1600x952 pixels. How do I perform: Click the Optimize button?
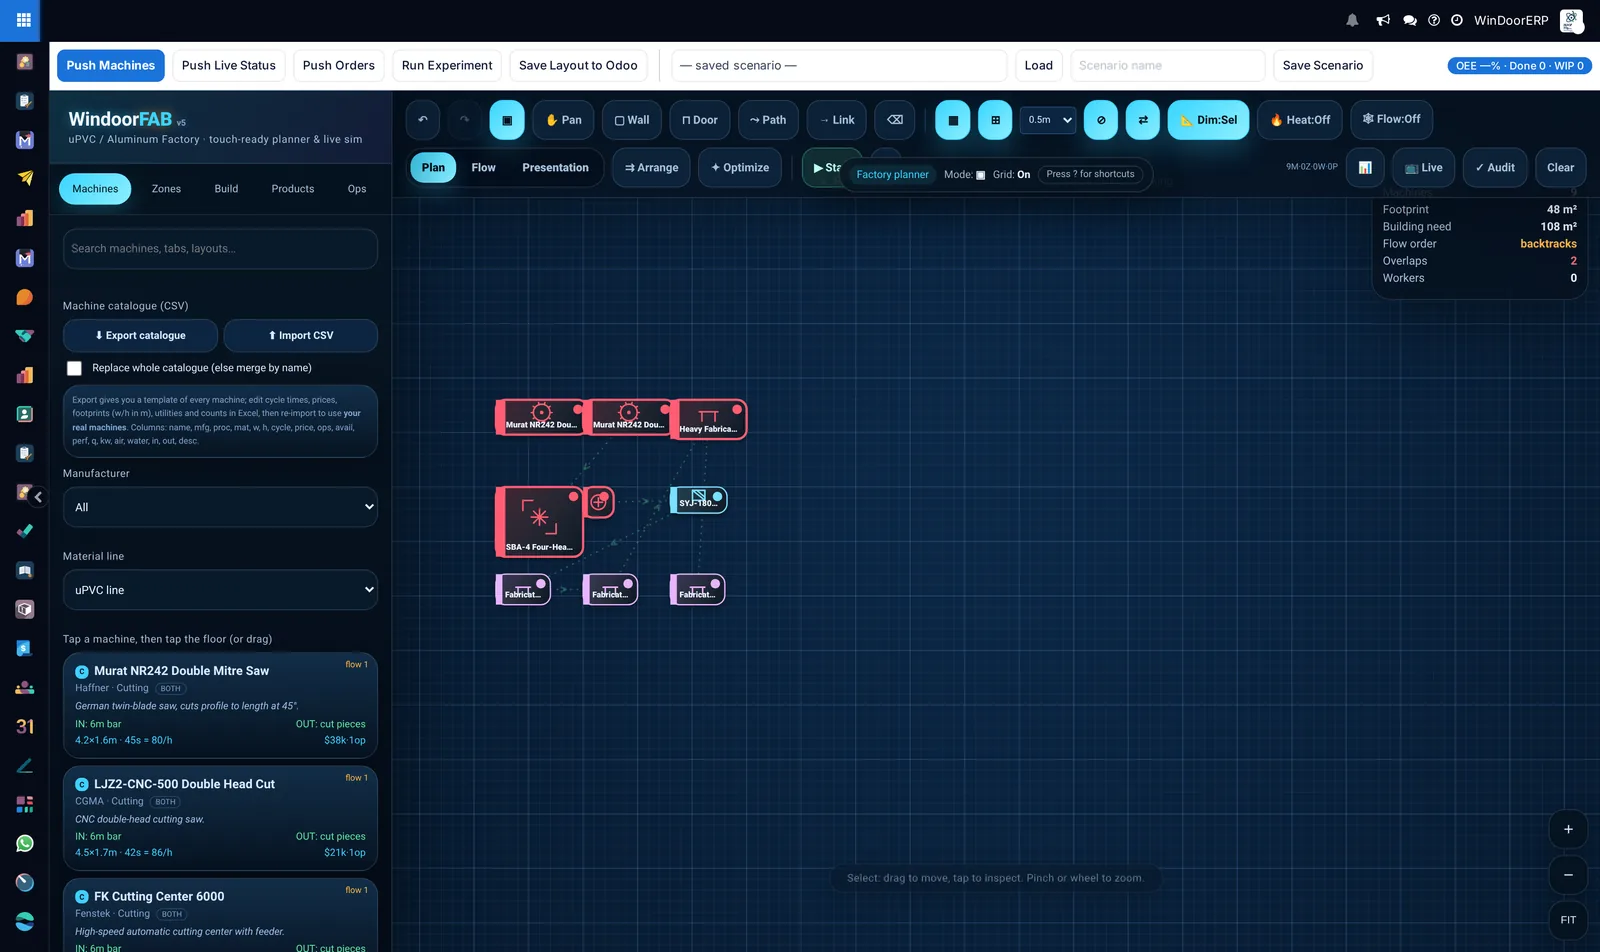pos(740,167)
